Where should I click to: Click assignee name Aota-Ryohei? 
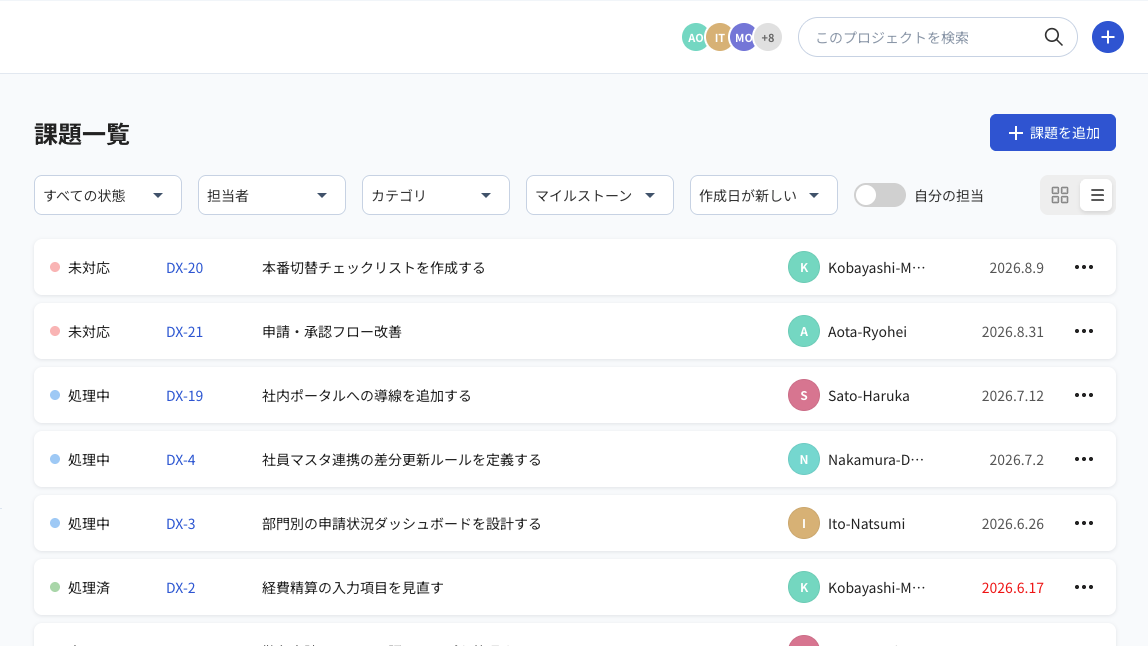coord(867,332)
